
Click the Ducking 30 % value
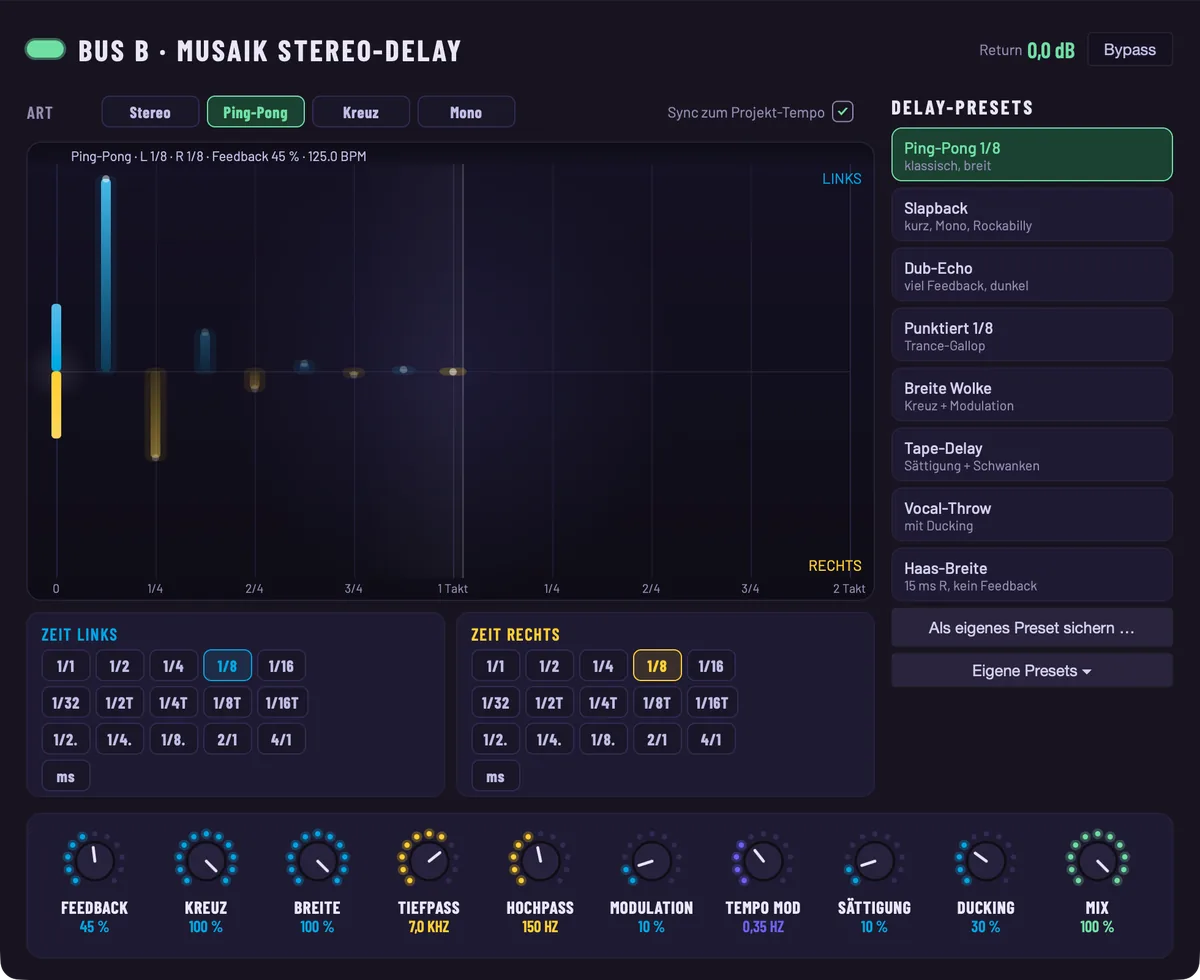point(985,927)
